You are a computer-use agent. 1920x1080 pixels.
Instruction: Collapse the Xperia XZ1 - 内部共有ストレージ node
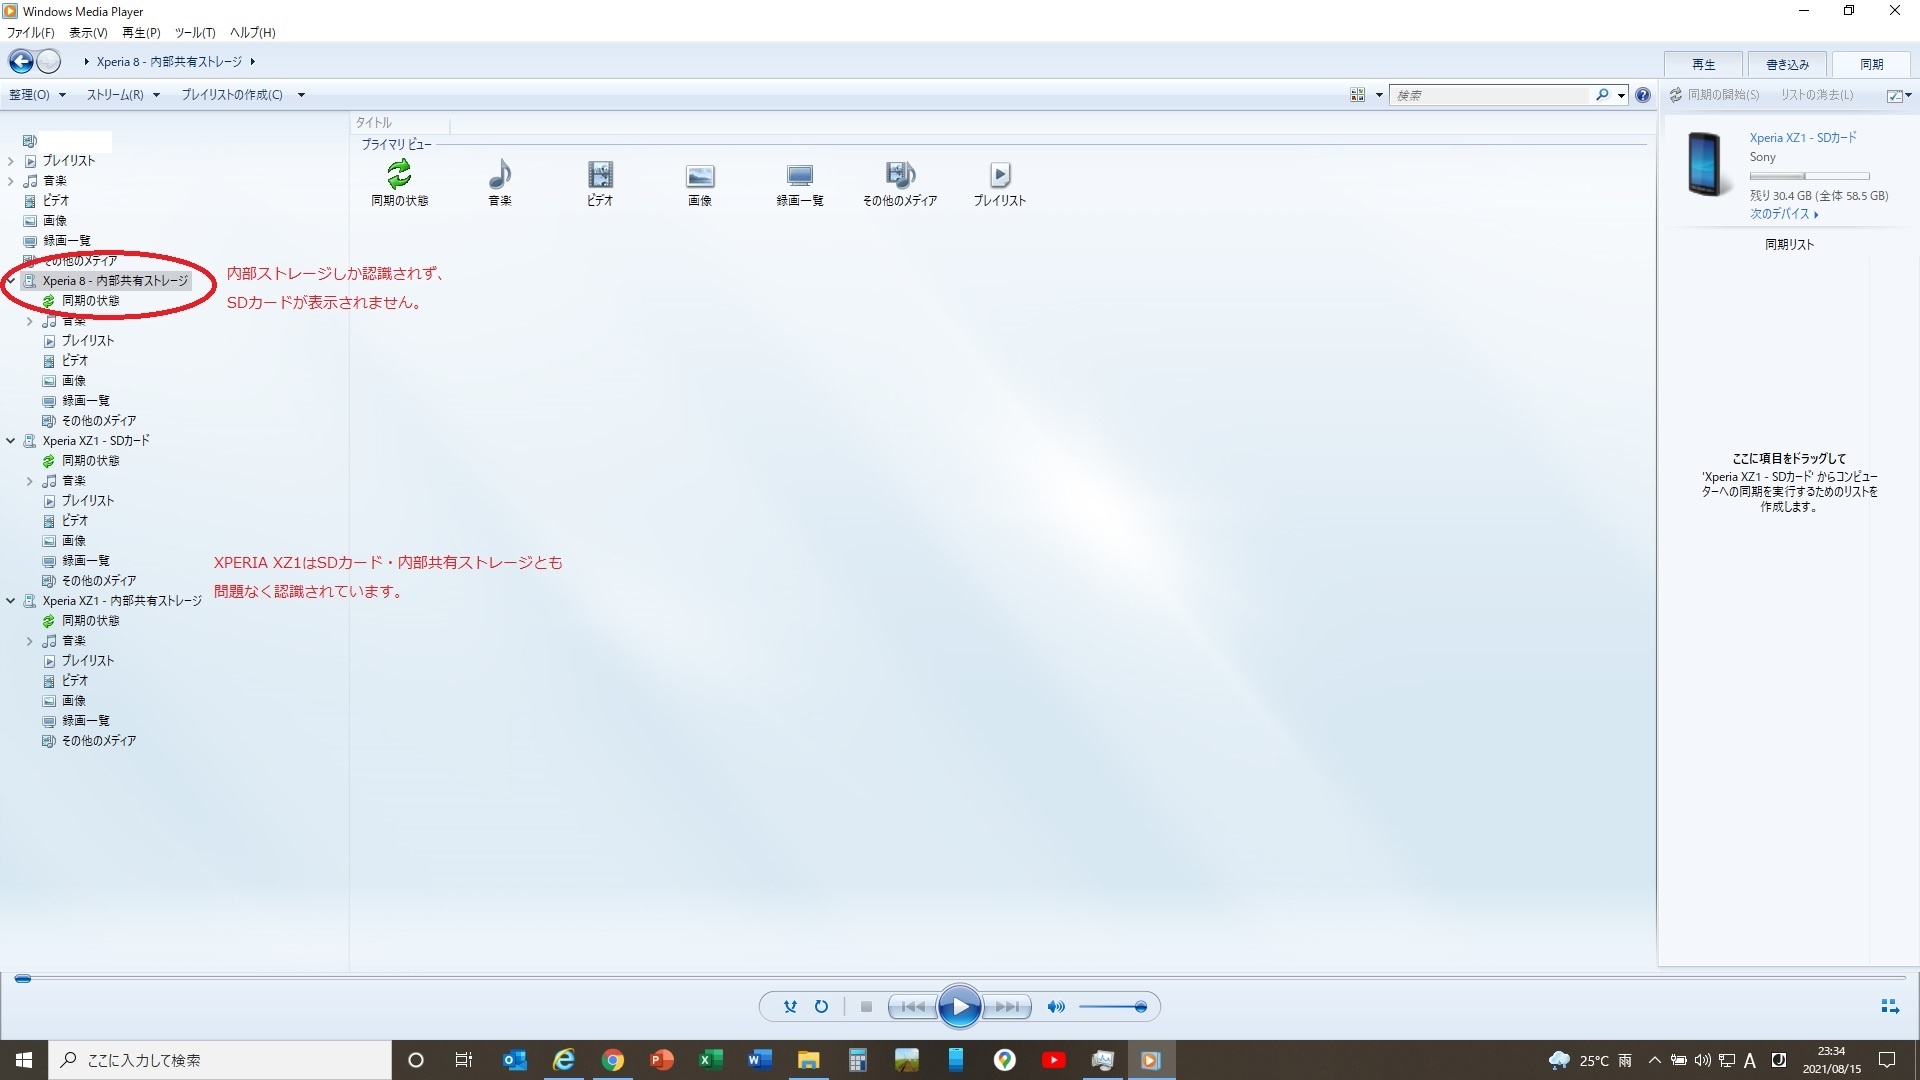10,601
